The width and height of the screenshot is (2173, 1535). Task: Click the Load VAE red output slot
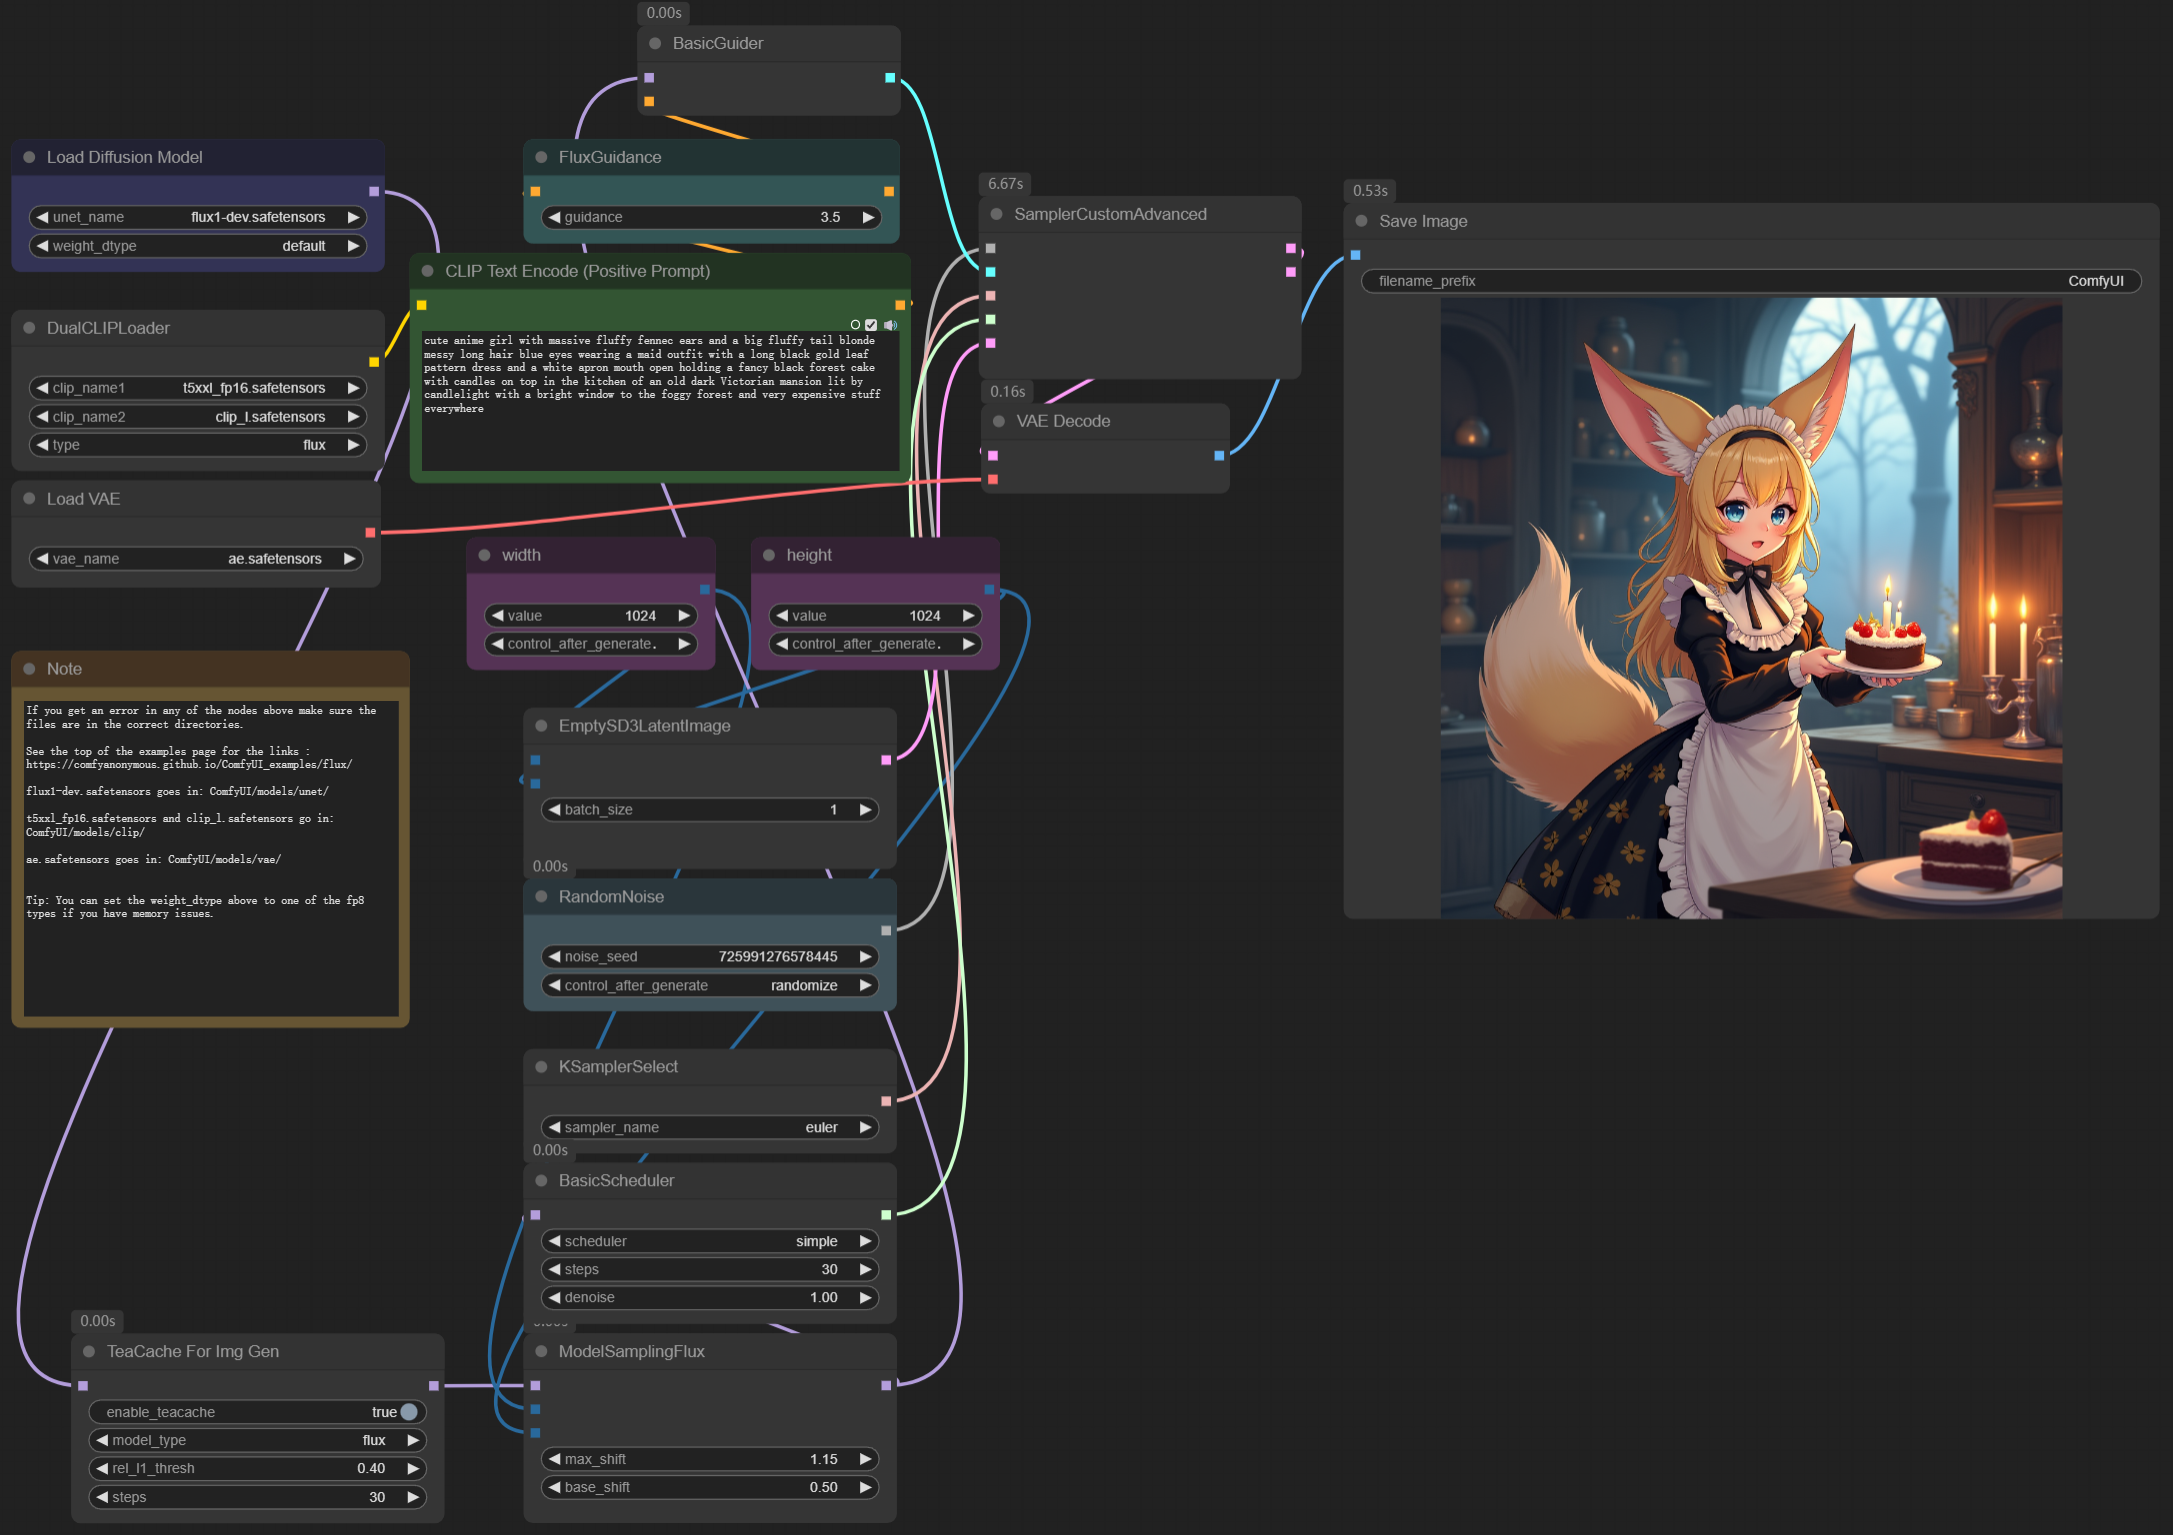371,533
